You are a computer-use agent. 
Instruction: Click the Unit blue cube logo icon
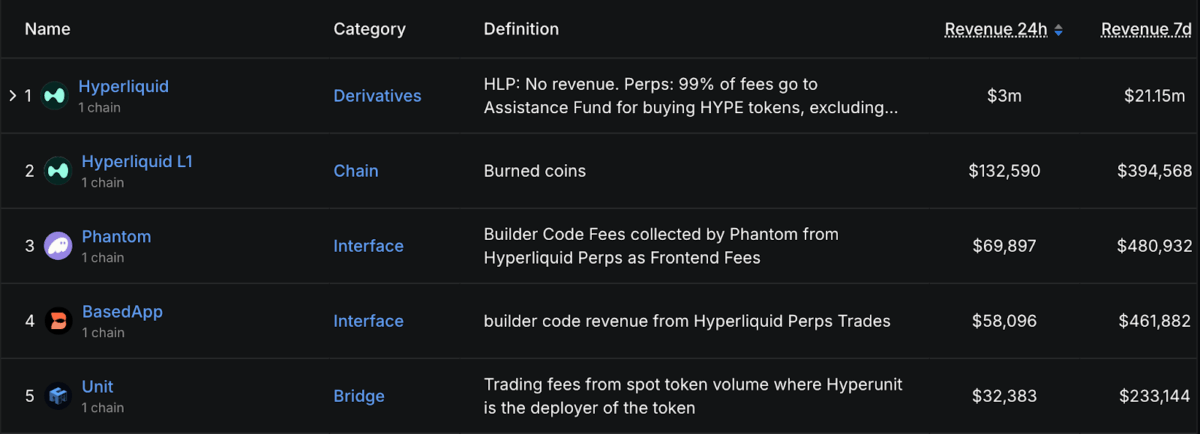58,396
